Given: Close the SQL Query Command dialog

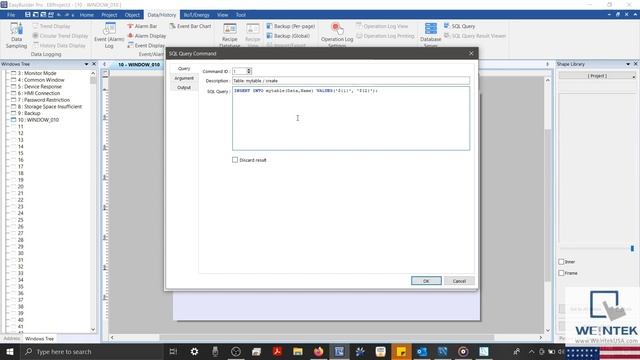Looking at the screenshot, I should point(471,53).
